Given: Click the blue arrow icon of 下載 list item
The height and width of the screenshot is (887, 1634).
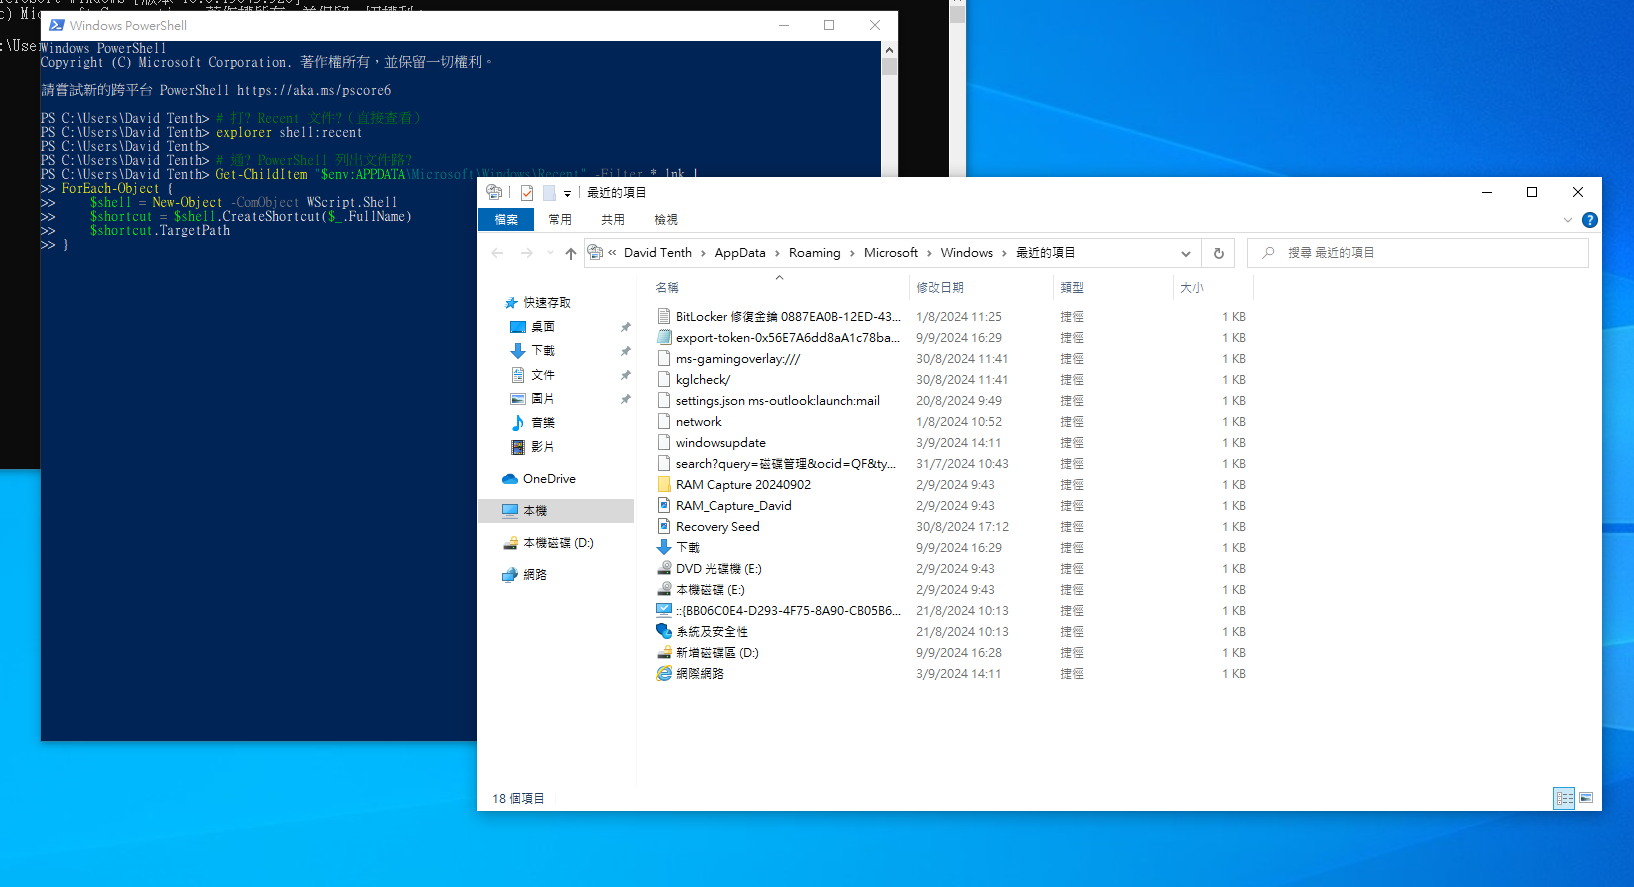Looking at the screenshot, I should point(664,548).
